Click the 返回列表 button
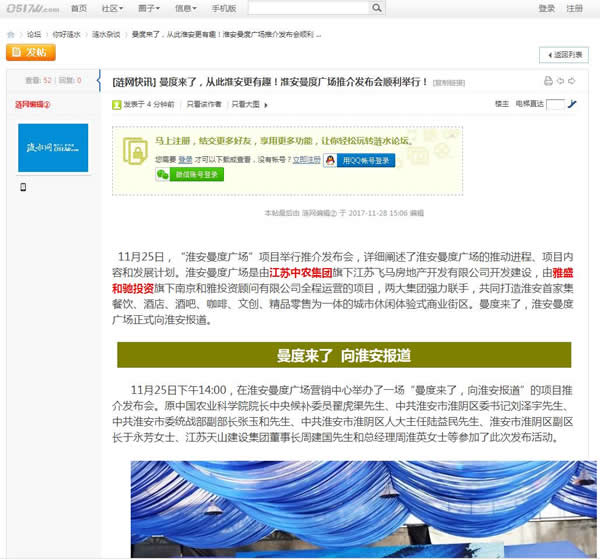600x560 pixels. pyautogui.click(x=564, y=54)
